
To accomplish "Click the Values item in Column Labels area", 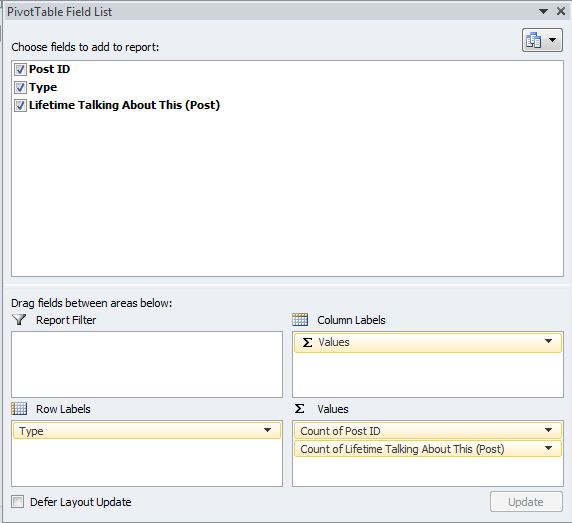I will click(x=428, y=342).
